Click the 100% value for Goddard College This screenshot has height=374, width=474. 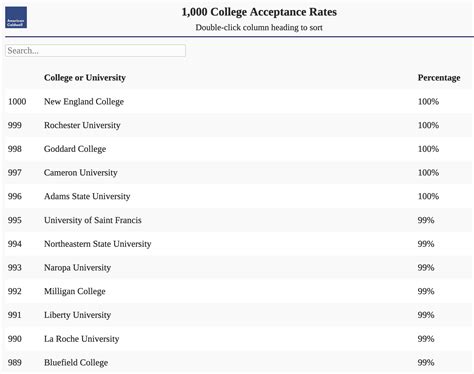click(x=428, y=149)
